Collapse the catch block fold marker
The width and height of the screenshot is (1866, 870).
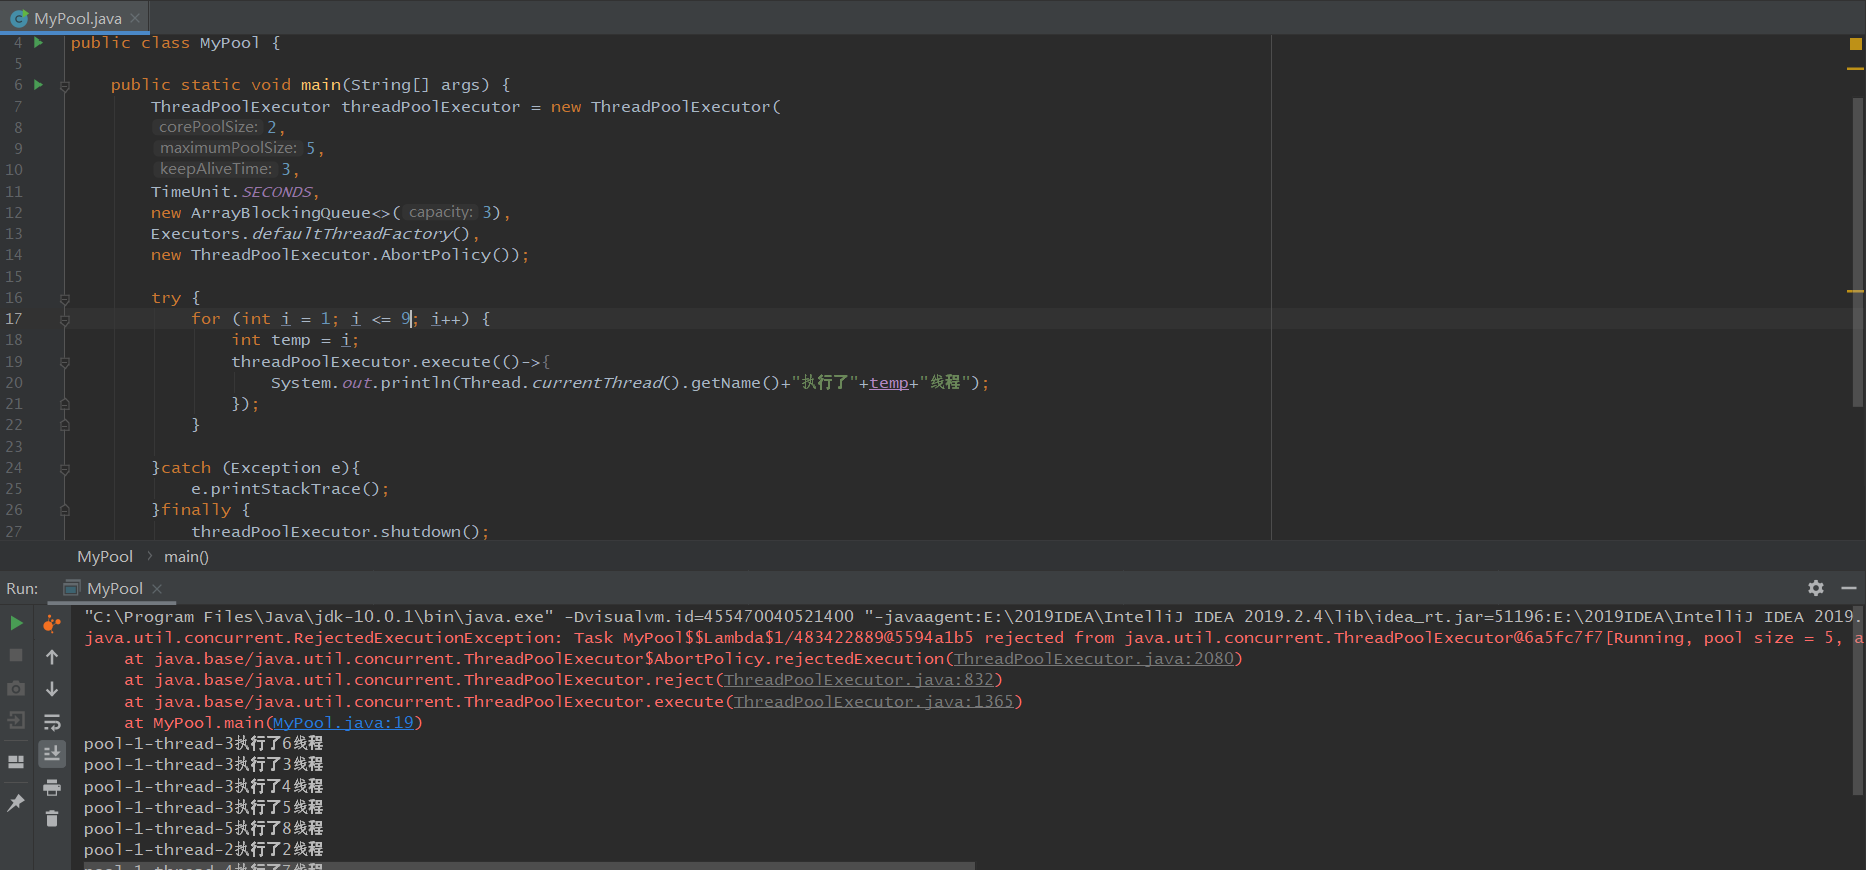pos(64,468)
